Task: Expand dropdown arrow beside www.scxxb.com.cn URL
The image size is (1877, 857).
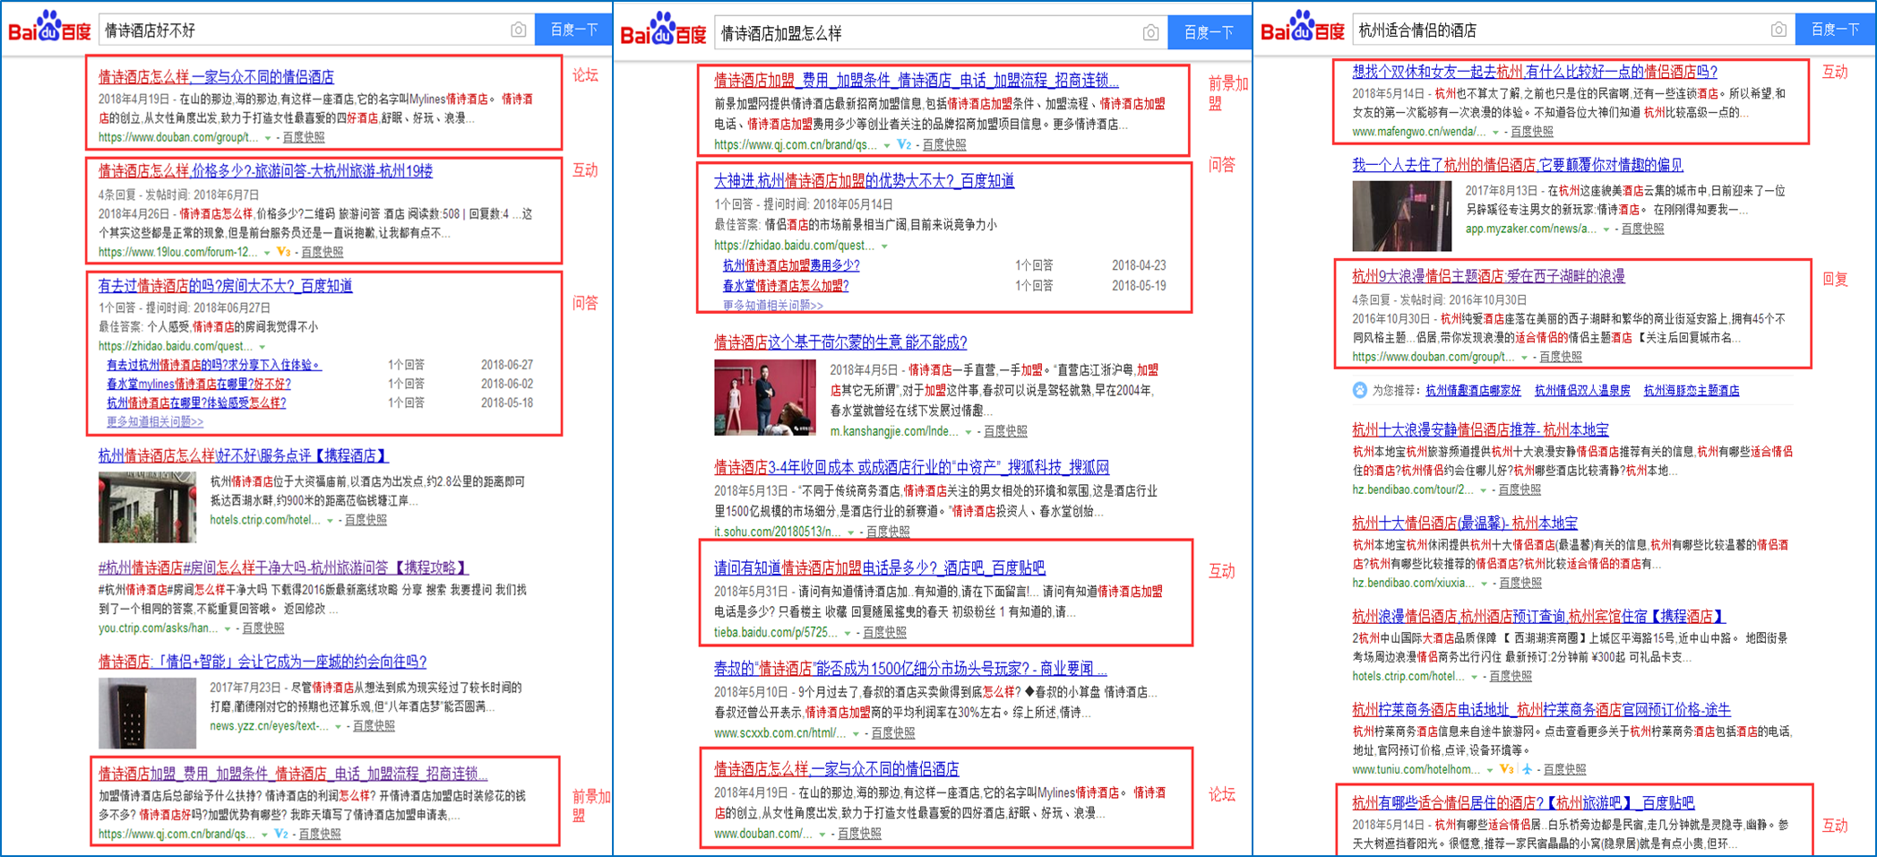Action: coord(856,733)
